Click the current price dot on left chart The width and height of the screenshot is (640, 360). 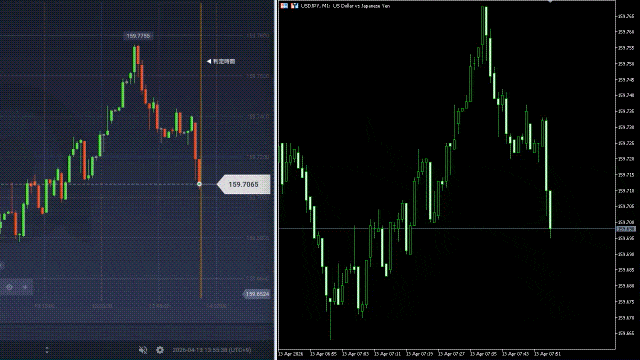(x=199, y=184)
